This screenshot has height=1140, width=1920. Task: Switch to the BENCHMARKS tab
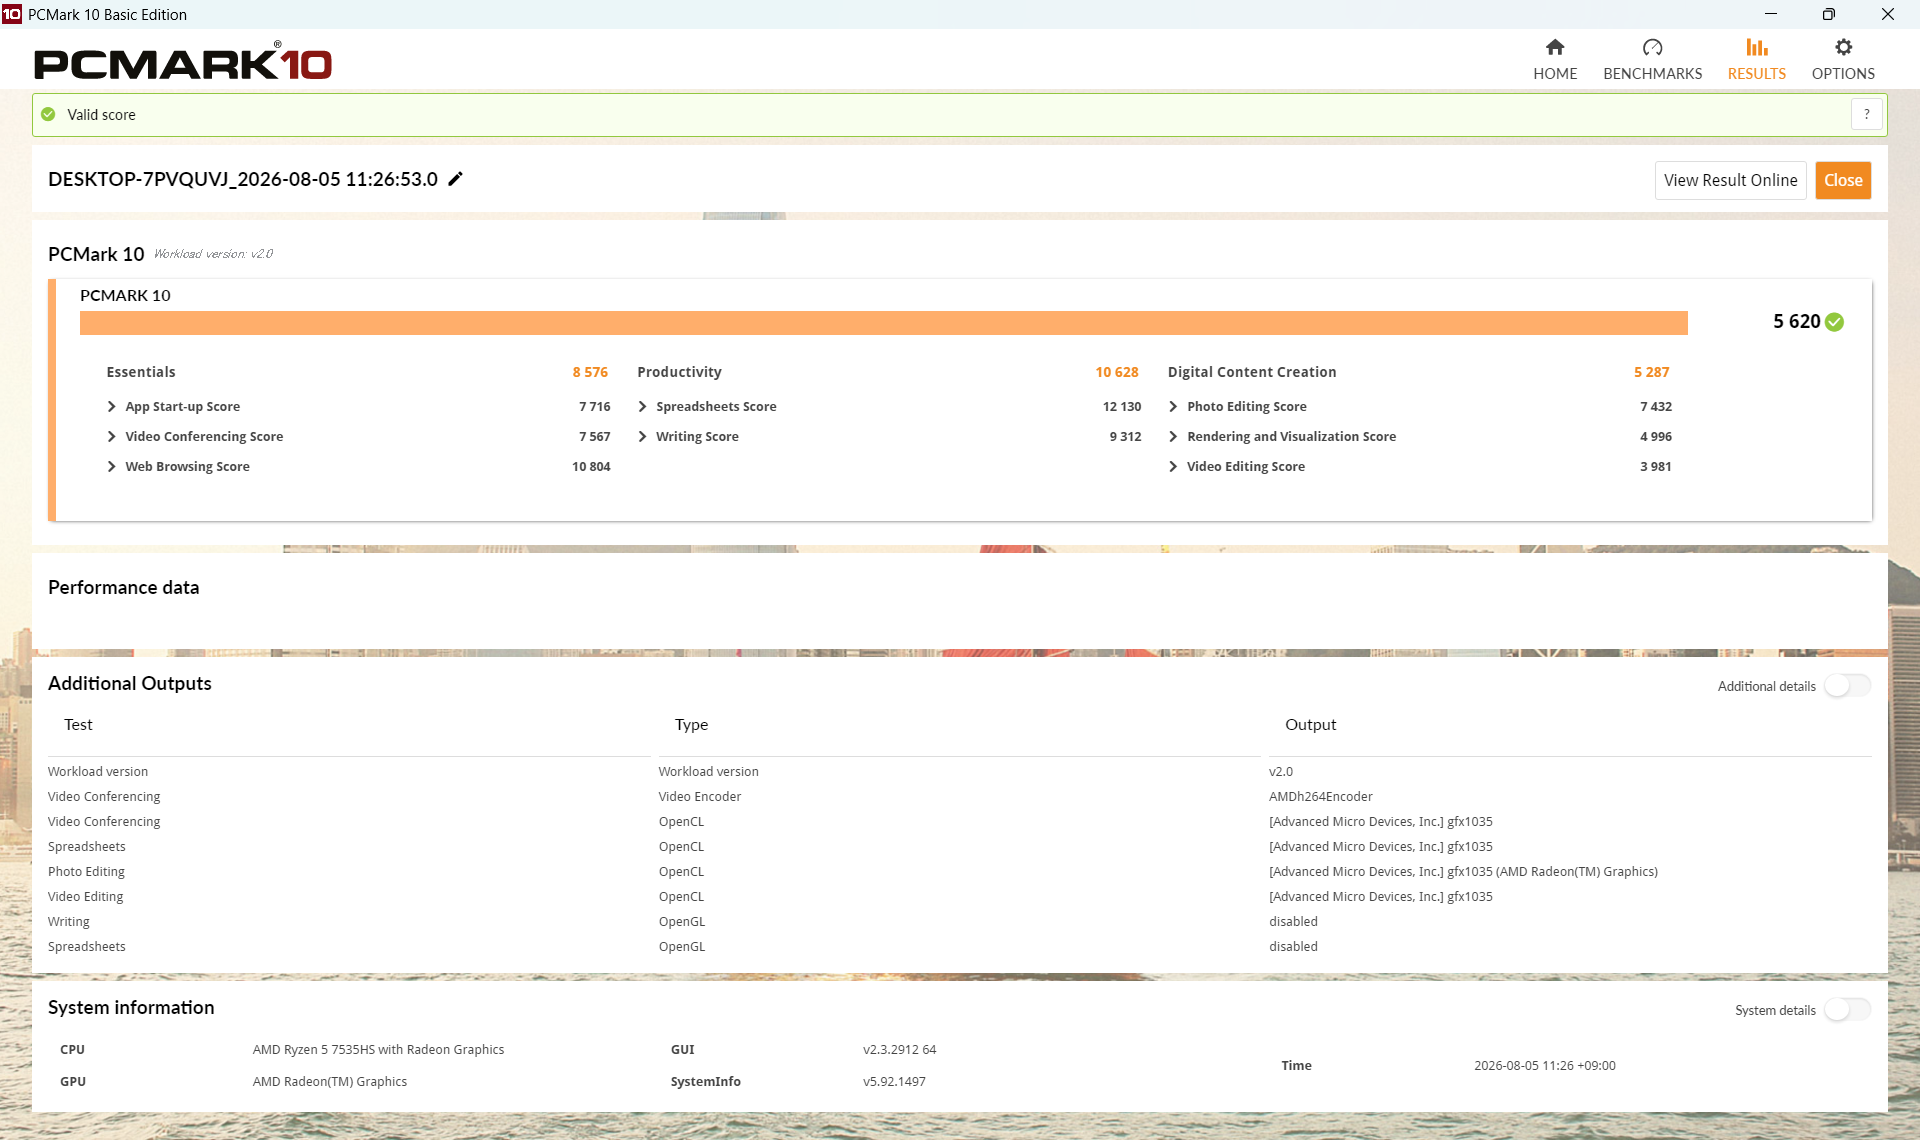pos(1652,60)
